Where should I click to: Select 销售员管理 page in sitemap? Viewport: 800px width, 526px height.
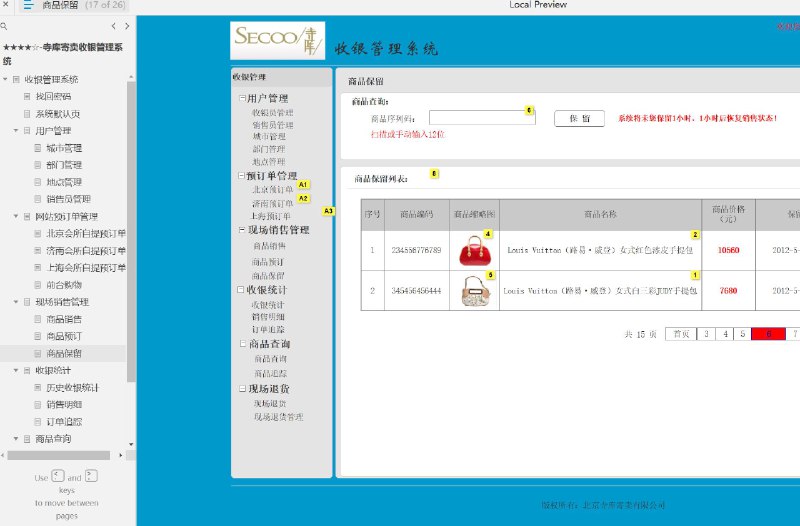click(x=68, y=199)
